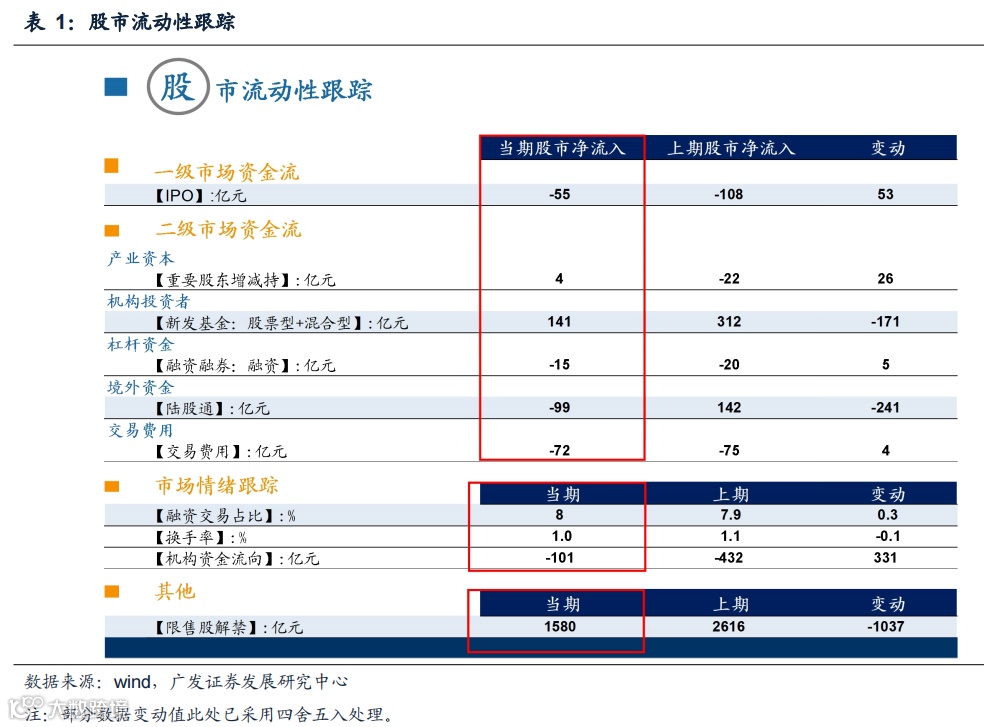984x727 pixels.
Task: Click the 【换手率】:% row label
Action: point(201,537)
